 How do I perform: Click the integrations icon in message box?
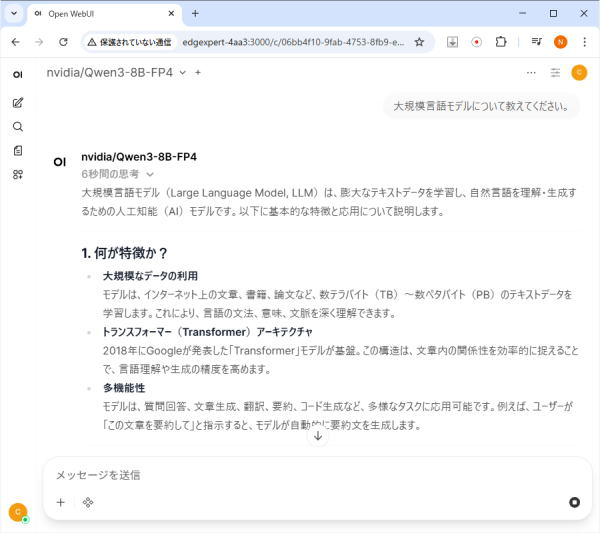tap(88, 502)
